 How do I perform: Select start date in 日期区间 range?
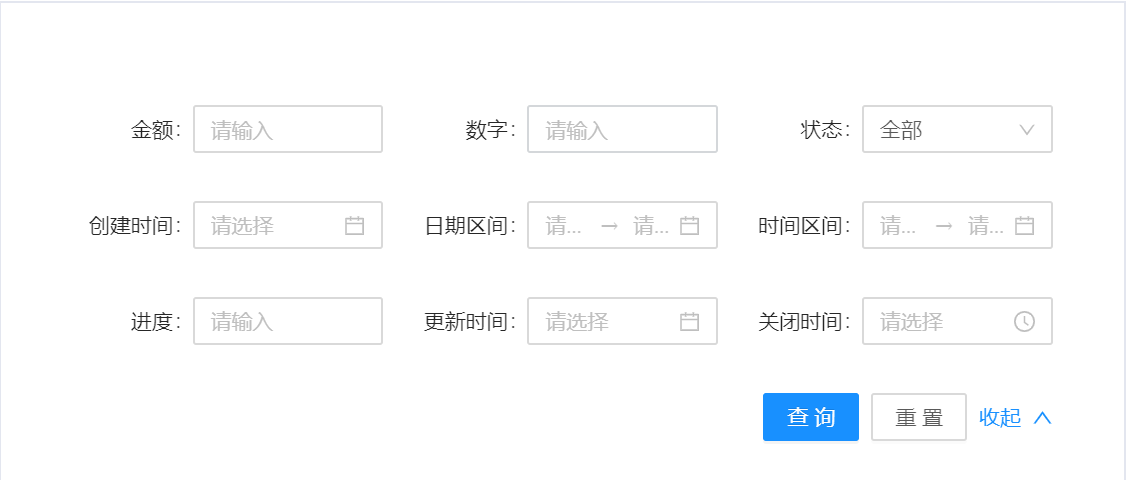[564, 225]
